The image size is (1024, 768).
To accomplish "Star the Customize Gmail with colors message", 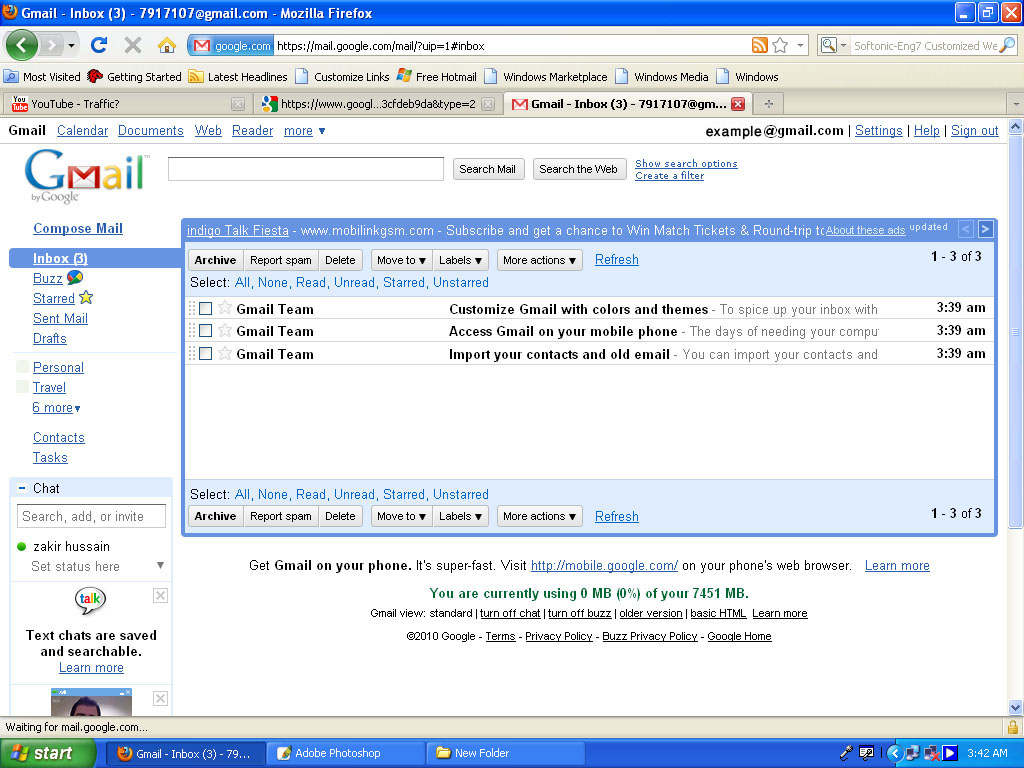I will coord(225,308).
